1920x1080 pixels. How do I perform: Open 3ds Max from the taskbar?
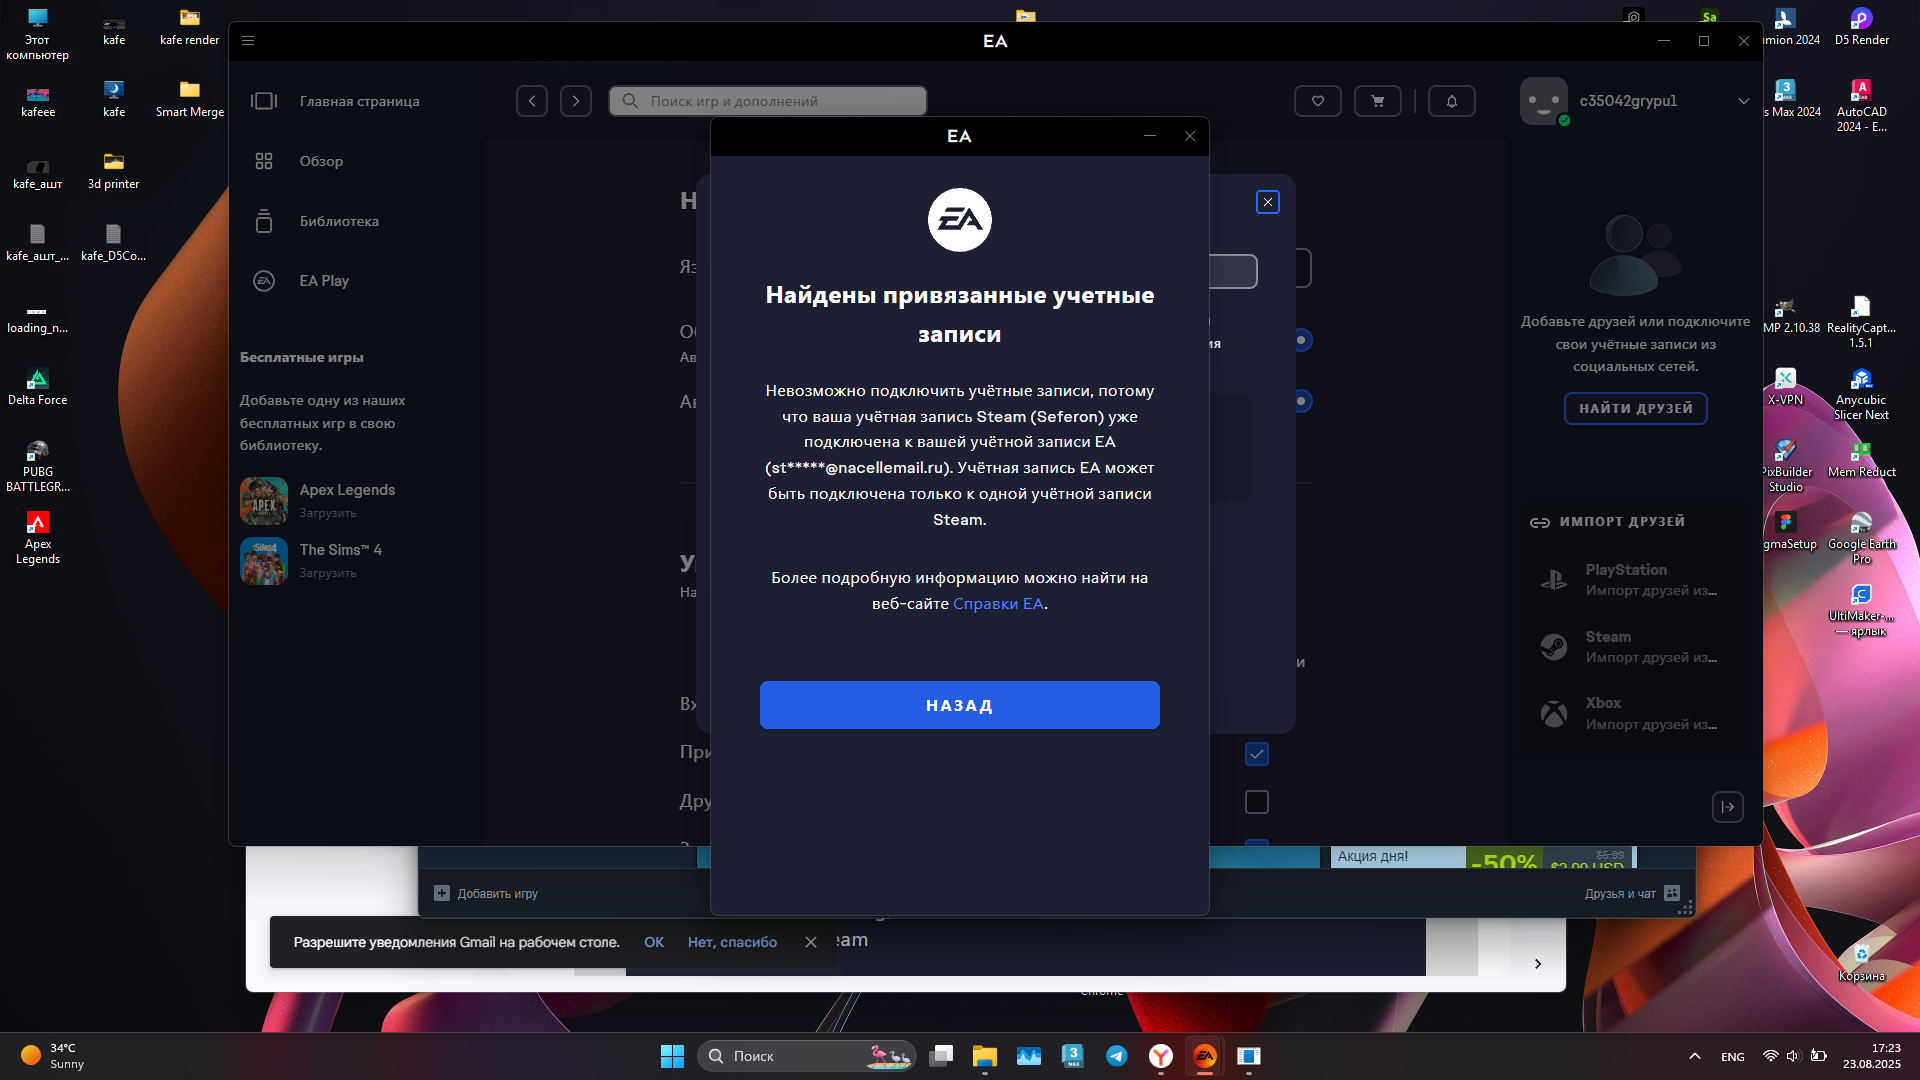(1073, 1056)
